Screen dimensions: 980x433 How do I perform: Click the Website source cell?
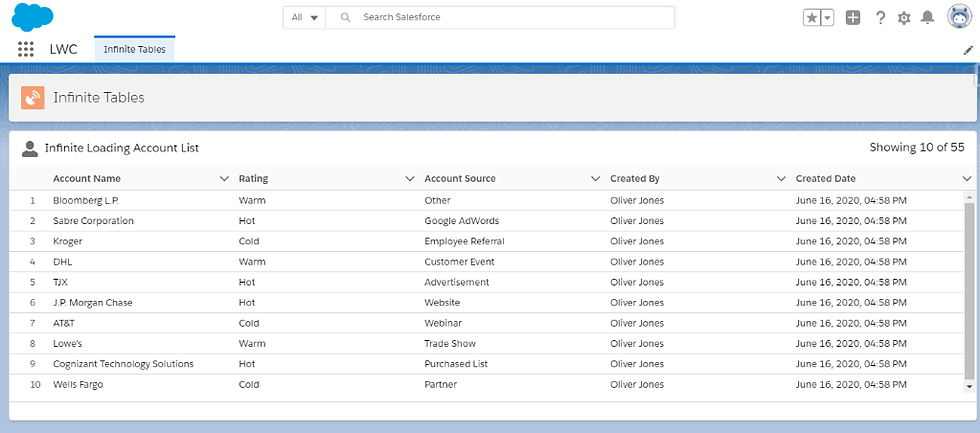click(x=442, y=302)
